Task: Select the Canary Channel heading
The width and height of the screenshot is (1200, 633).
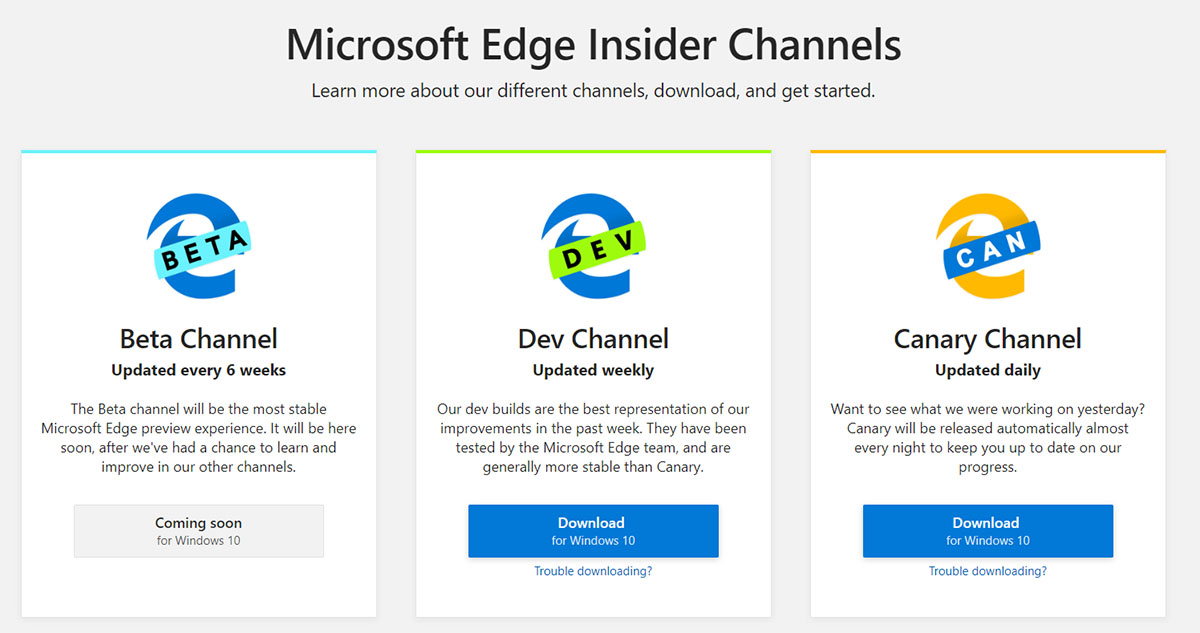Action: pos(988,339)
